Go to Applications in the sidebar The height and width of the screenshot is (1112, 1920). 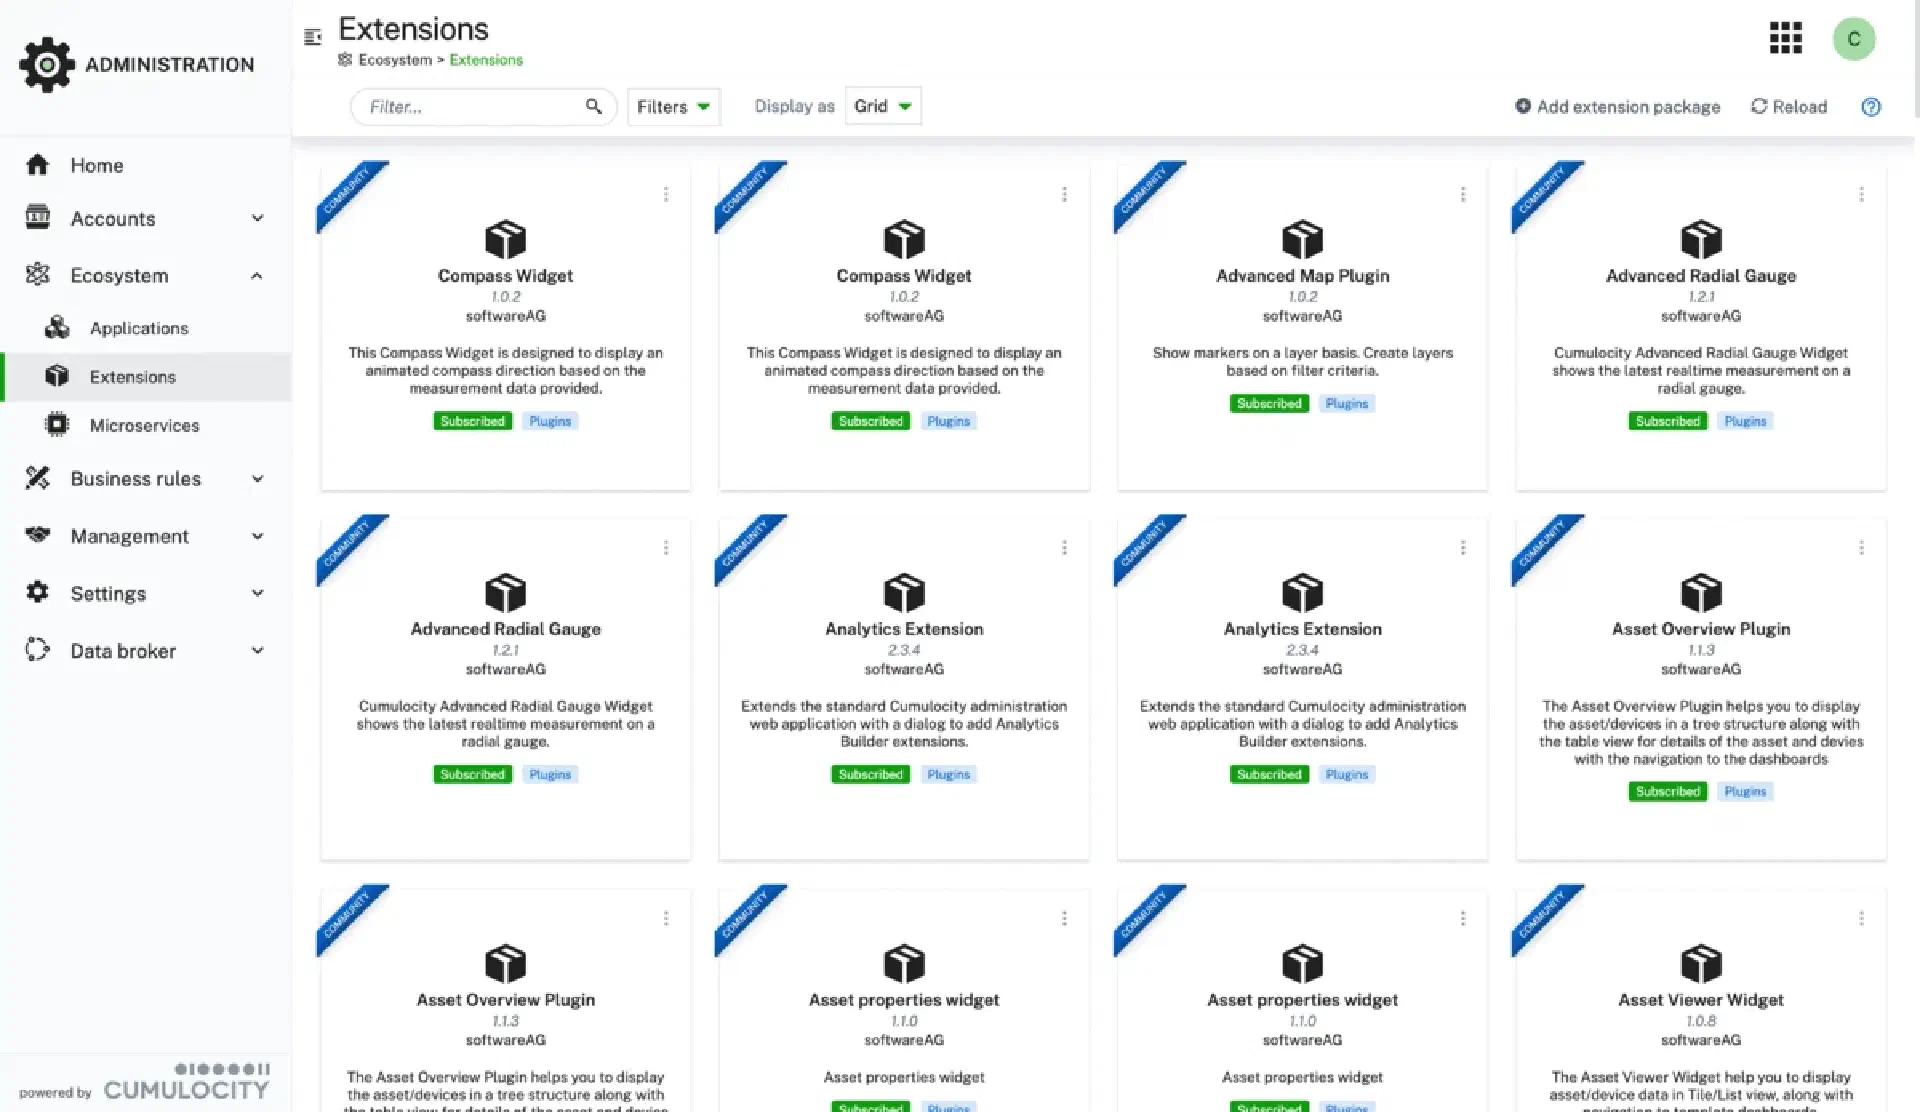138,328
